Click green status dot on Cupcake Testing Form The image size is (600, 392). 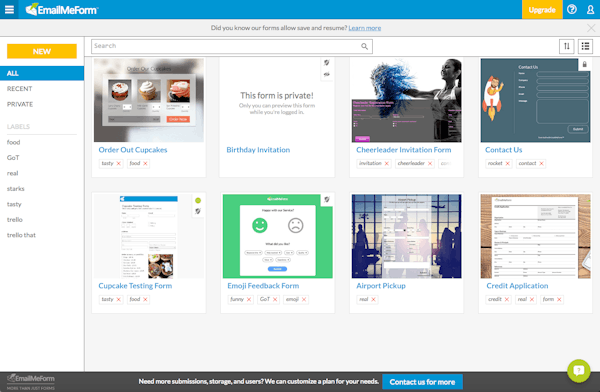[198, 200]
